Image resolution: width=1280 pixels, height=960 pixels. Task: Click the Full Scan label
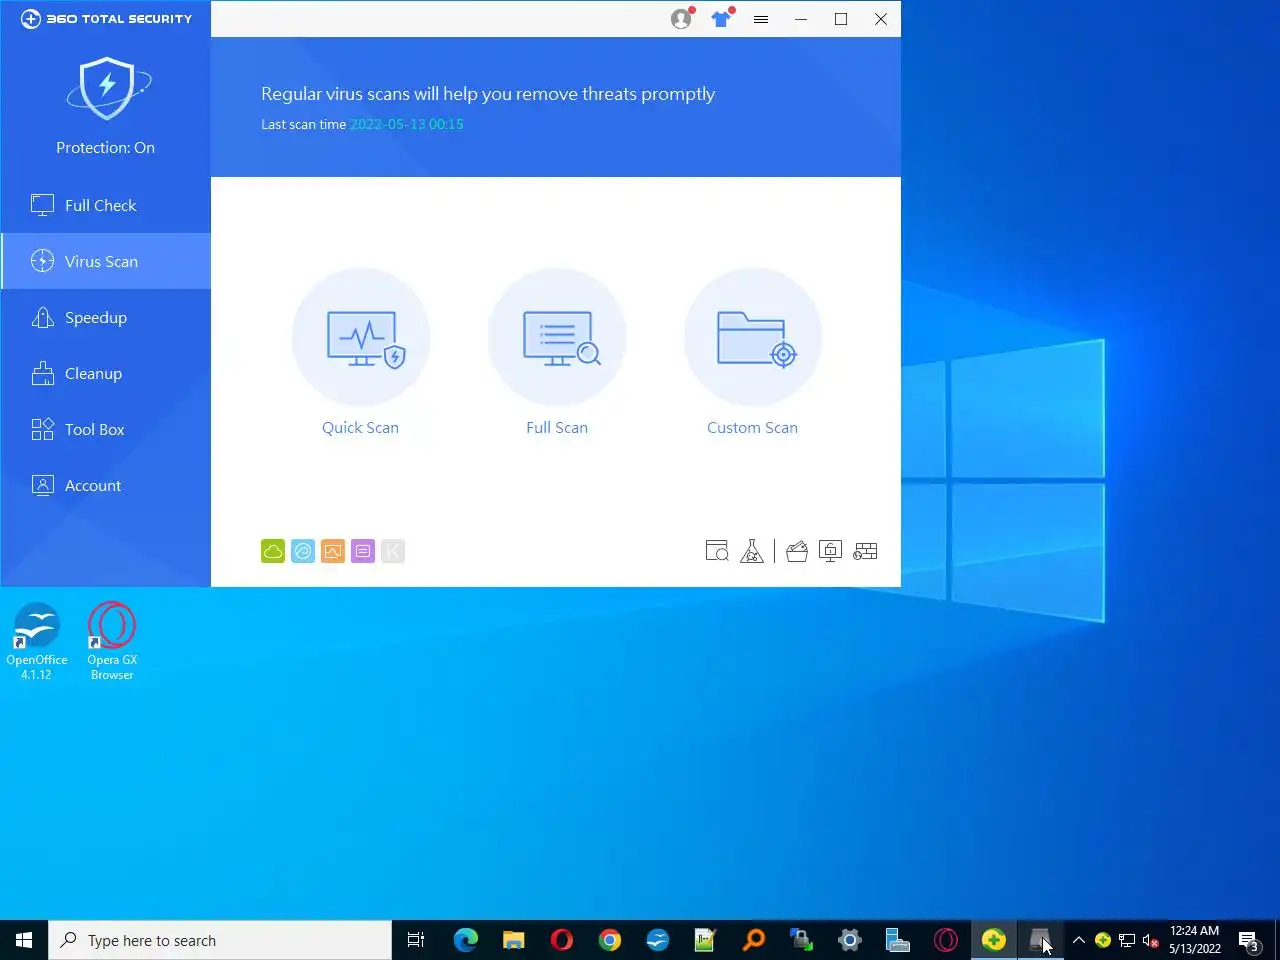(x=557, y=427)
